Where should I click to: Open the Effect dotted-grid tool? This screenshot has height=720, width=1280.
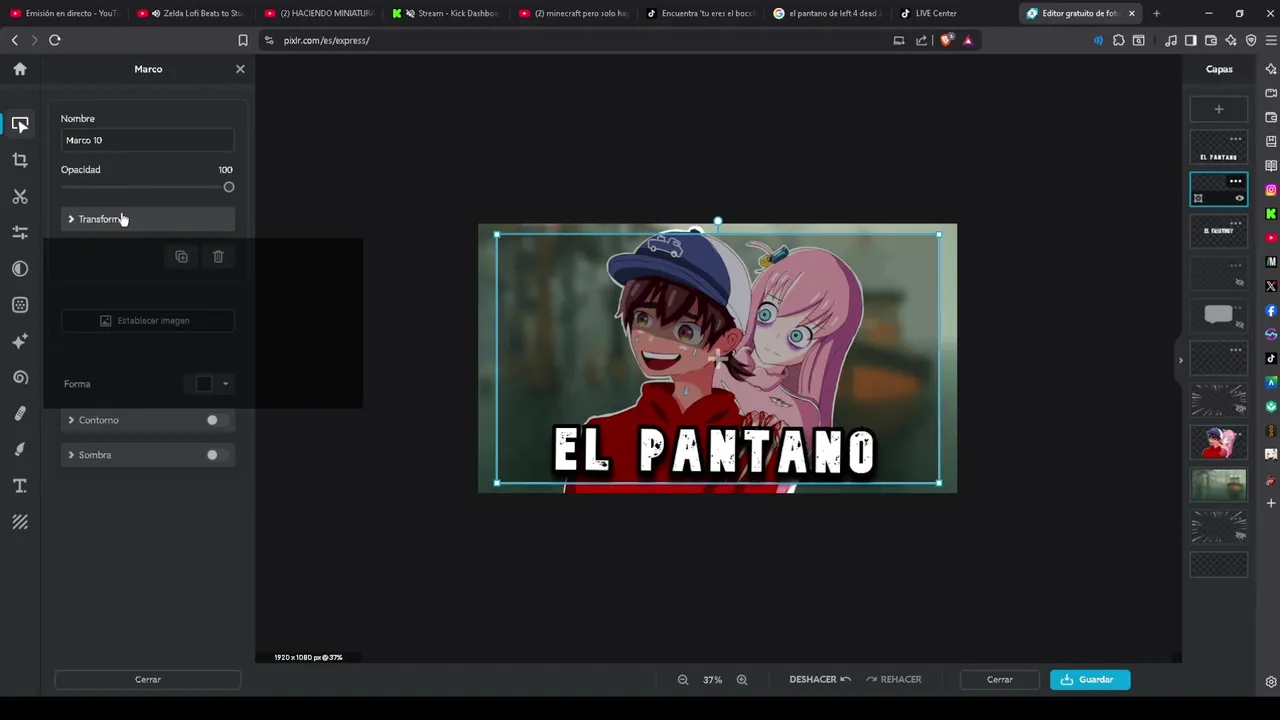tap(20, 305)
